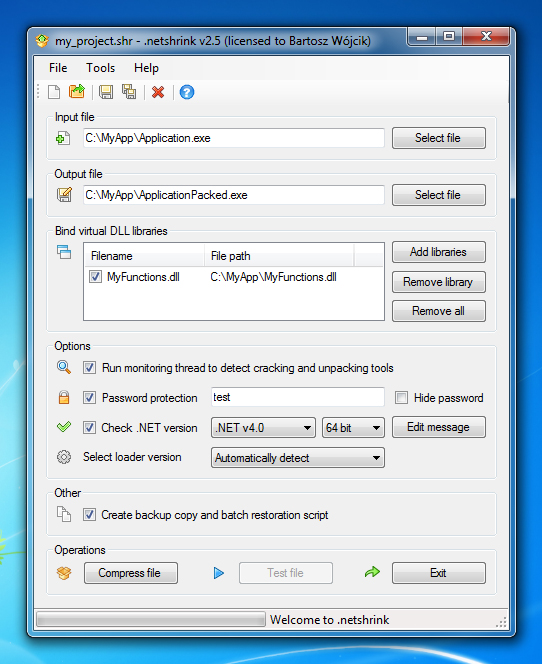Click the blue play arrow near Test file
This screenshot has width=542, height=664.
click(x=218, y=573)
